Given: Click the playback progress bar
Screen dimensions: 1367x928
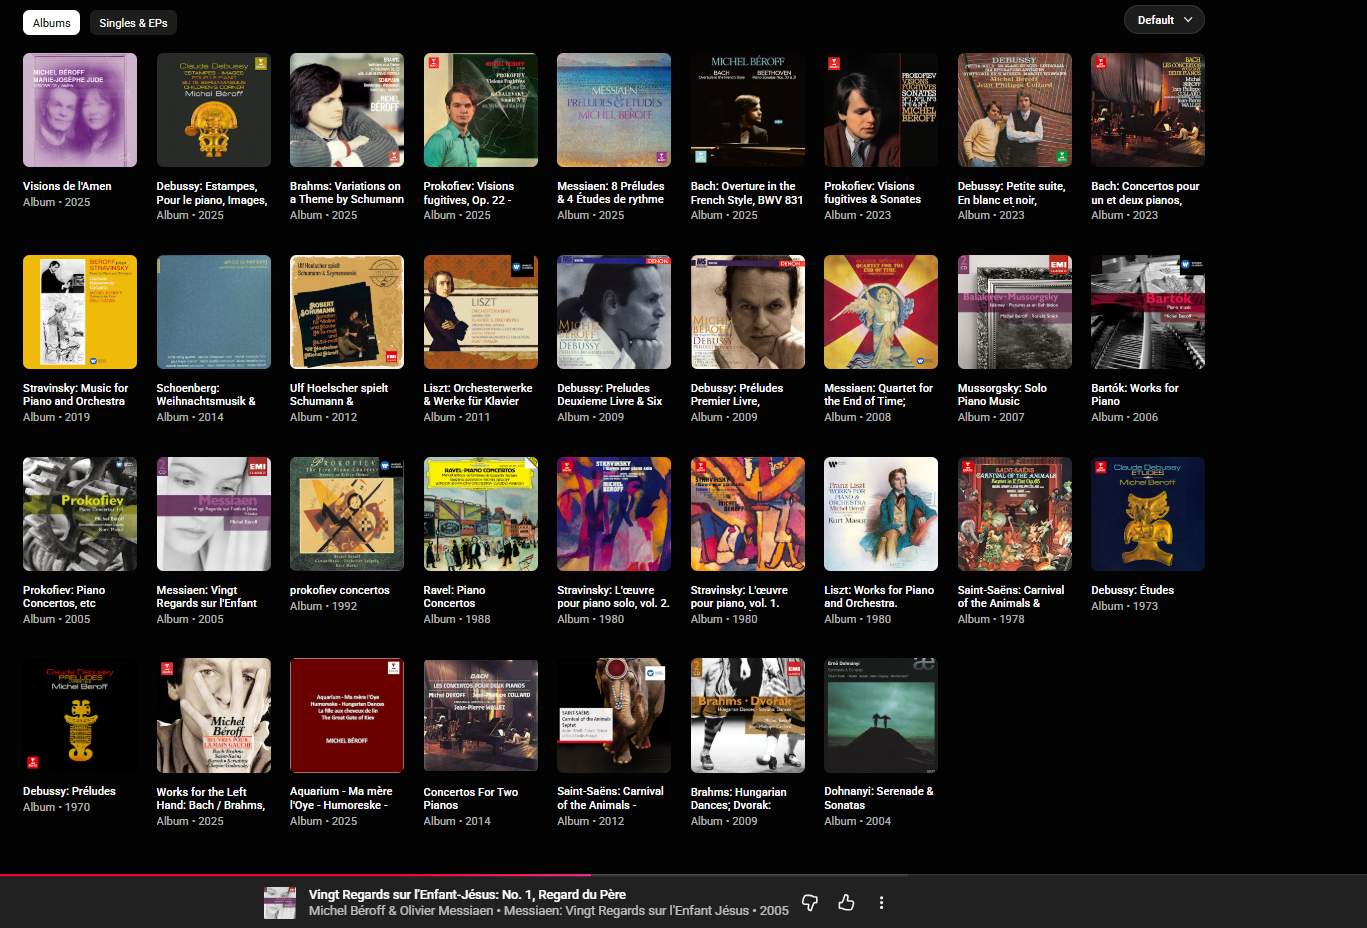Looking at the screenshot, I should pyautogui.click(x=683, y=875).
